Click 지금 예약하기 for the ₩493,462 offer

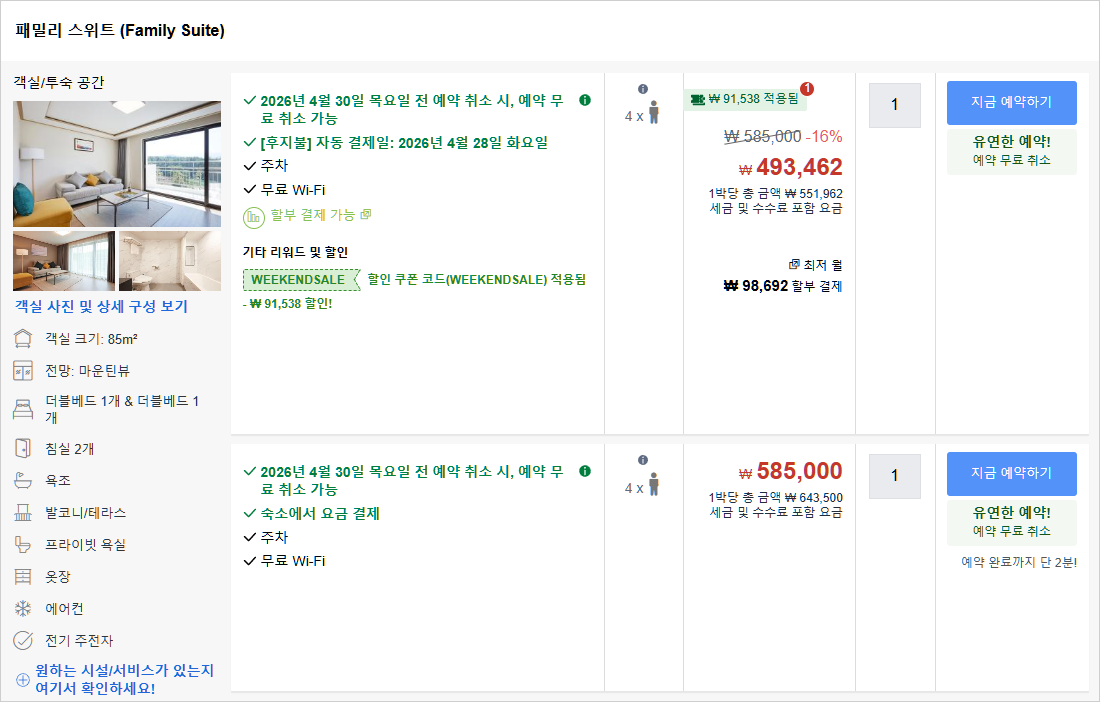pyautogui.click(x=1011, y=103)
